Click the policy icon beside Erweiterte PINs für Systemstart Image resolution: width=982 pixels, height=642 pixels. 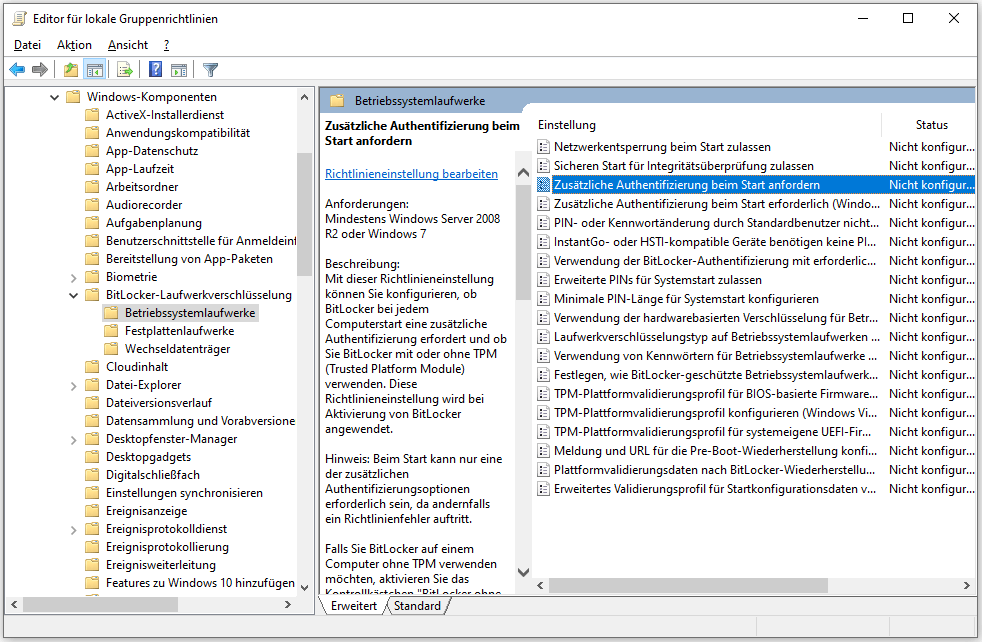tap(544, 280)
